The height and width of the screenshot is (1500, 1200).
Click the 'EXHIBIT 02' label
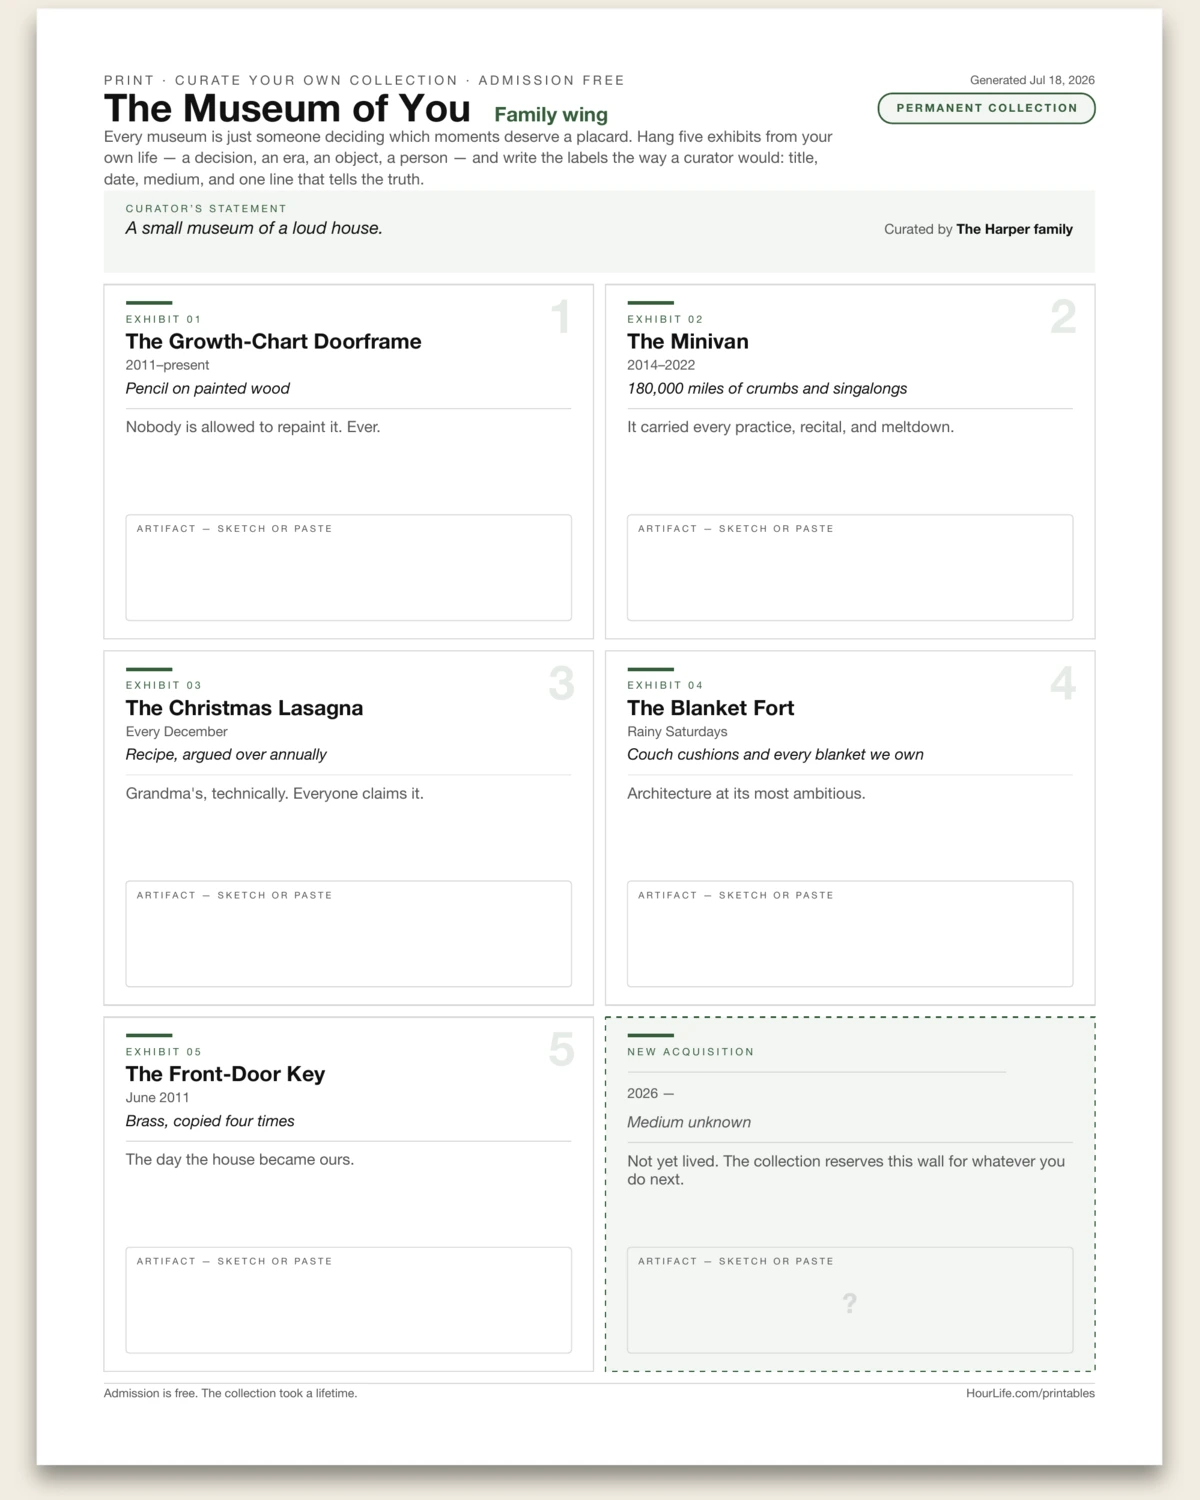pos(665,319)
